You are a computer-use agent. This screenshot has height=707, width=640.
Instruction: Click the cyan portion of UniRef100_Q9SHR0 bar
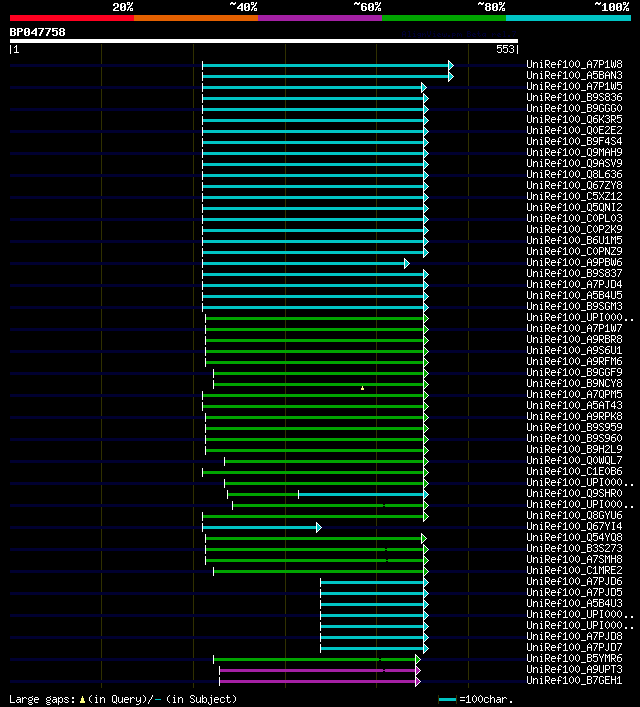pos(361,495)
